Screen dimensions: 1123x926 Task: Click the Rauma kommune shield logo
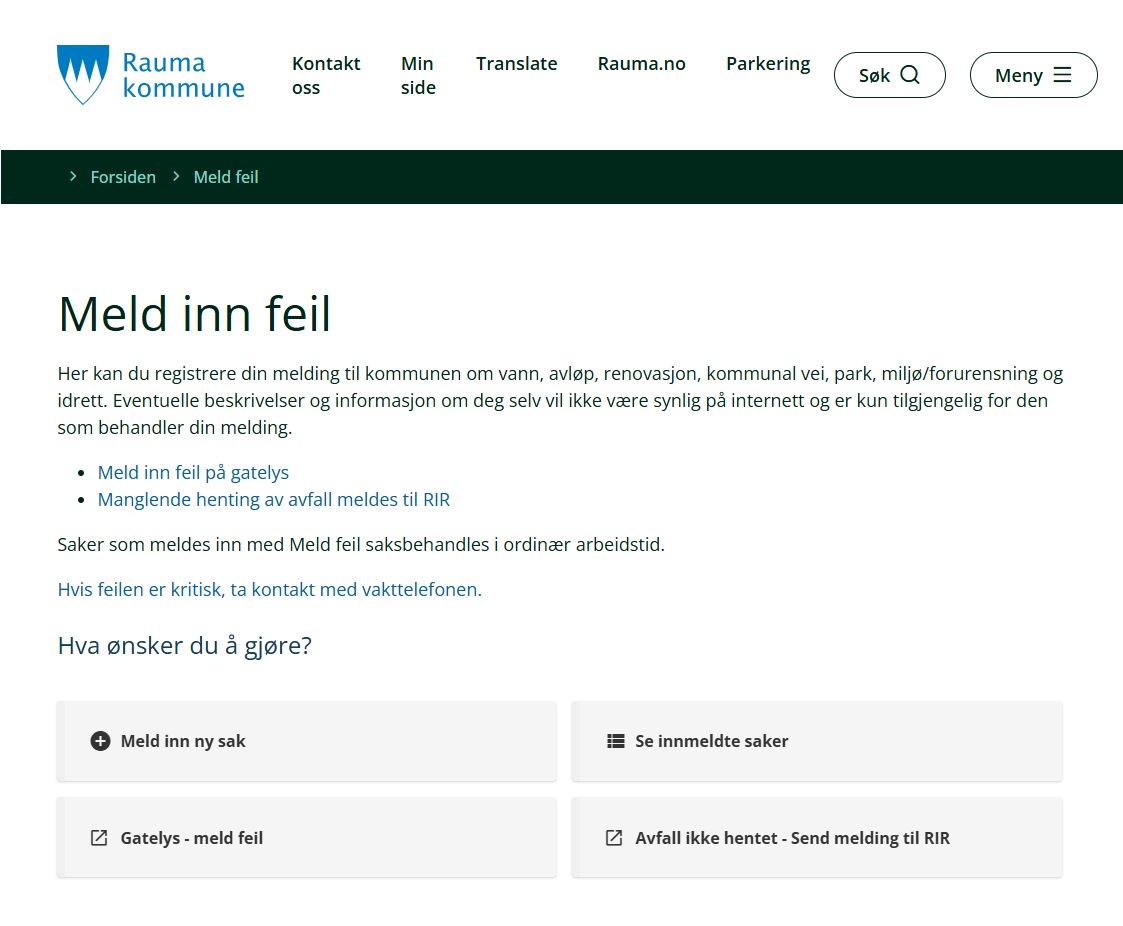click(x=82, y=75)
